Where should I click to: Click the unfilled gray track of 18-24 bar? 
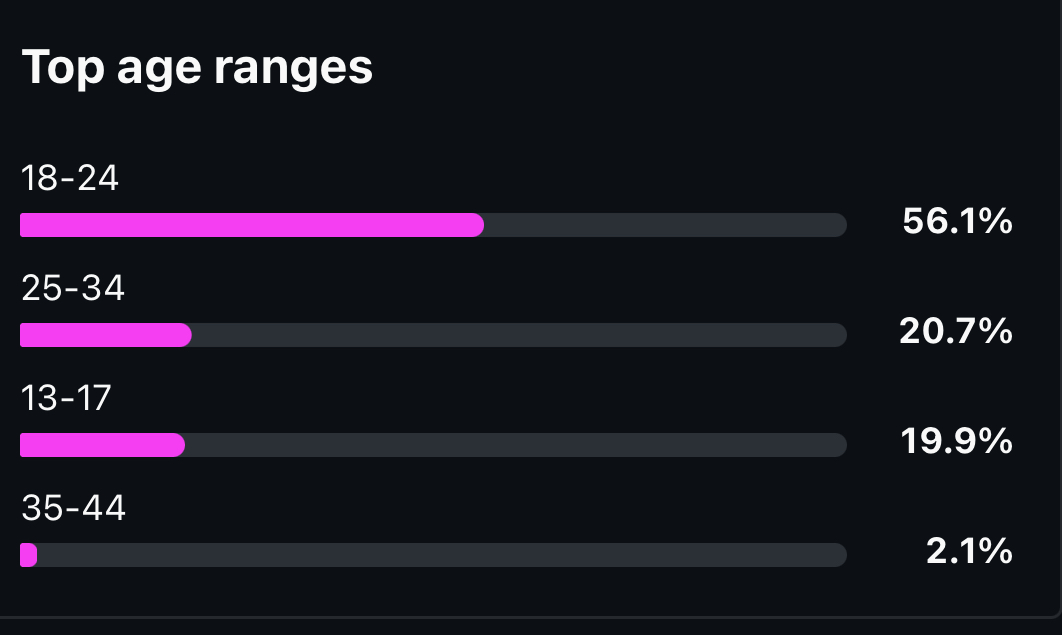point(665,225)
